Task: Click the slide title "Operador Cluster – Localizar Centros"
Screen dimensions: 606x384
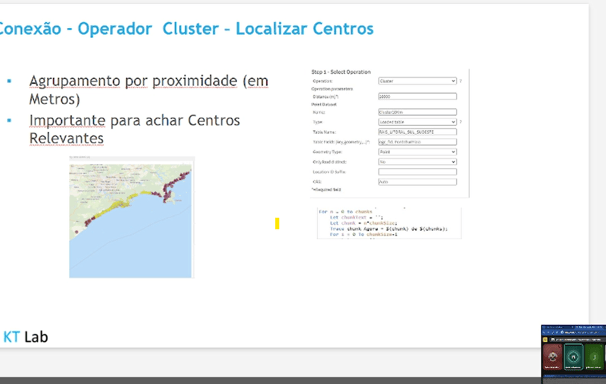Action: coord(226,29)
